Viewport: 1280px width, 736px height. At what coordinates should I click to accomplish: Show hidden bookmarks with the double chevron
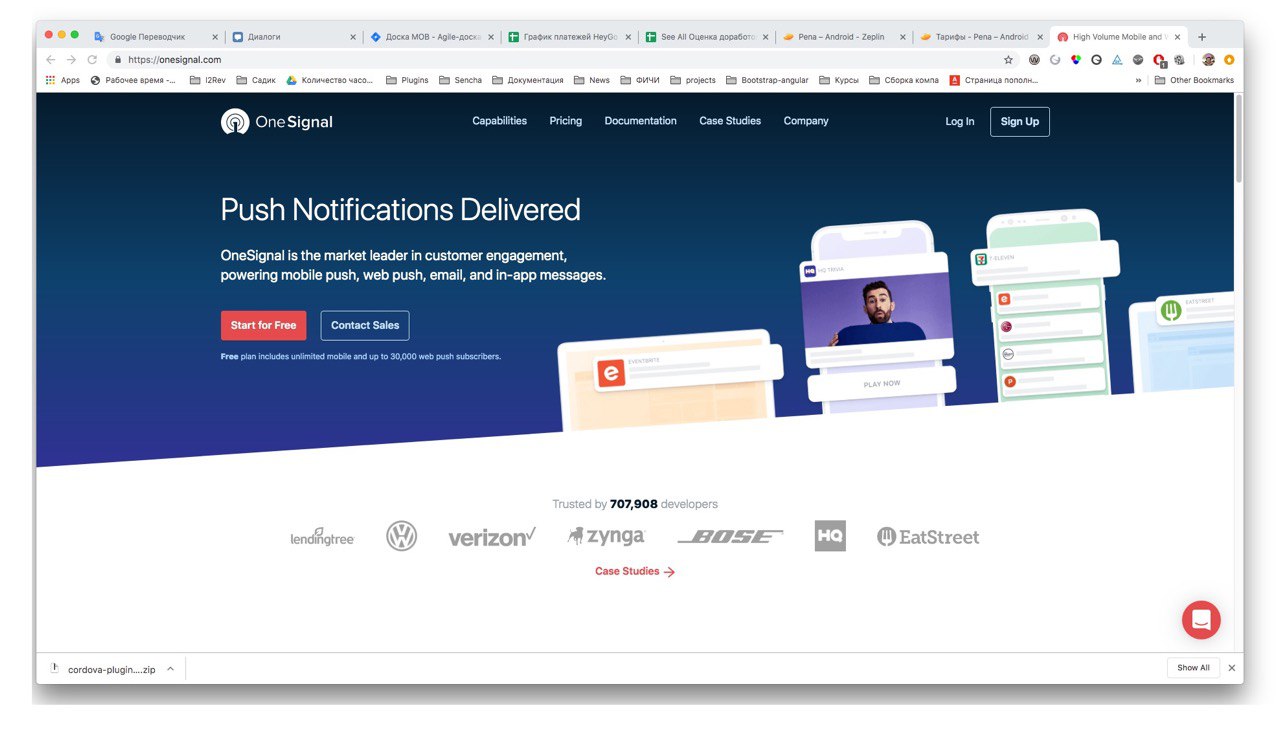tap(1138, 80)
